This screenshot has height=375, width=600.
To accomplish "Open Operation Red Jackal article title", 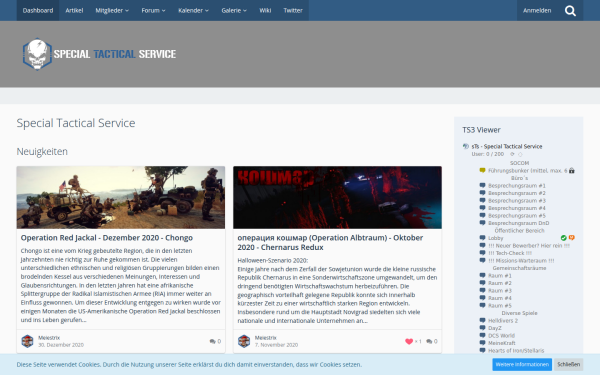I will click(x=107, y=238).
